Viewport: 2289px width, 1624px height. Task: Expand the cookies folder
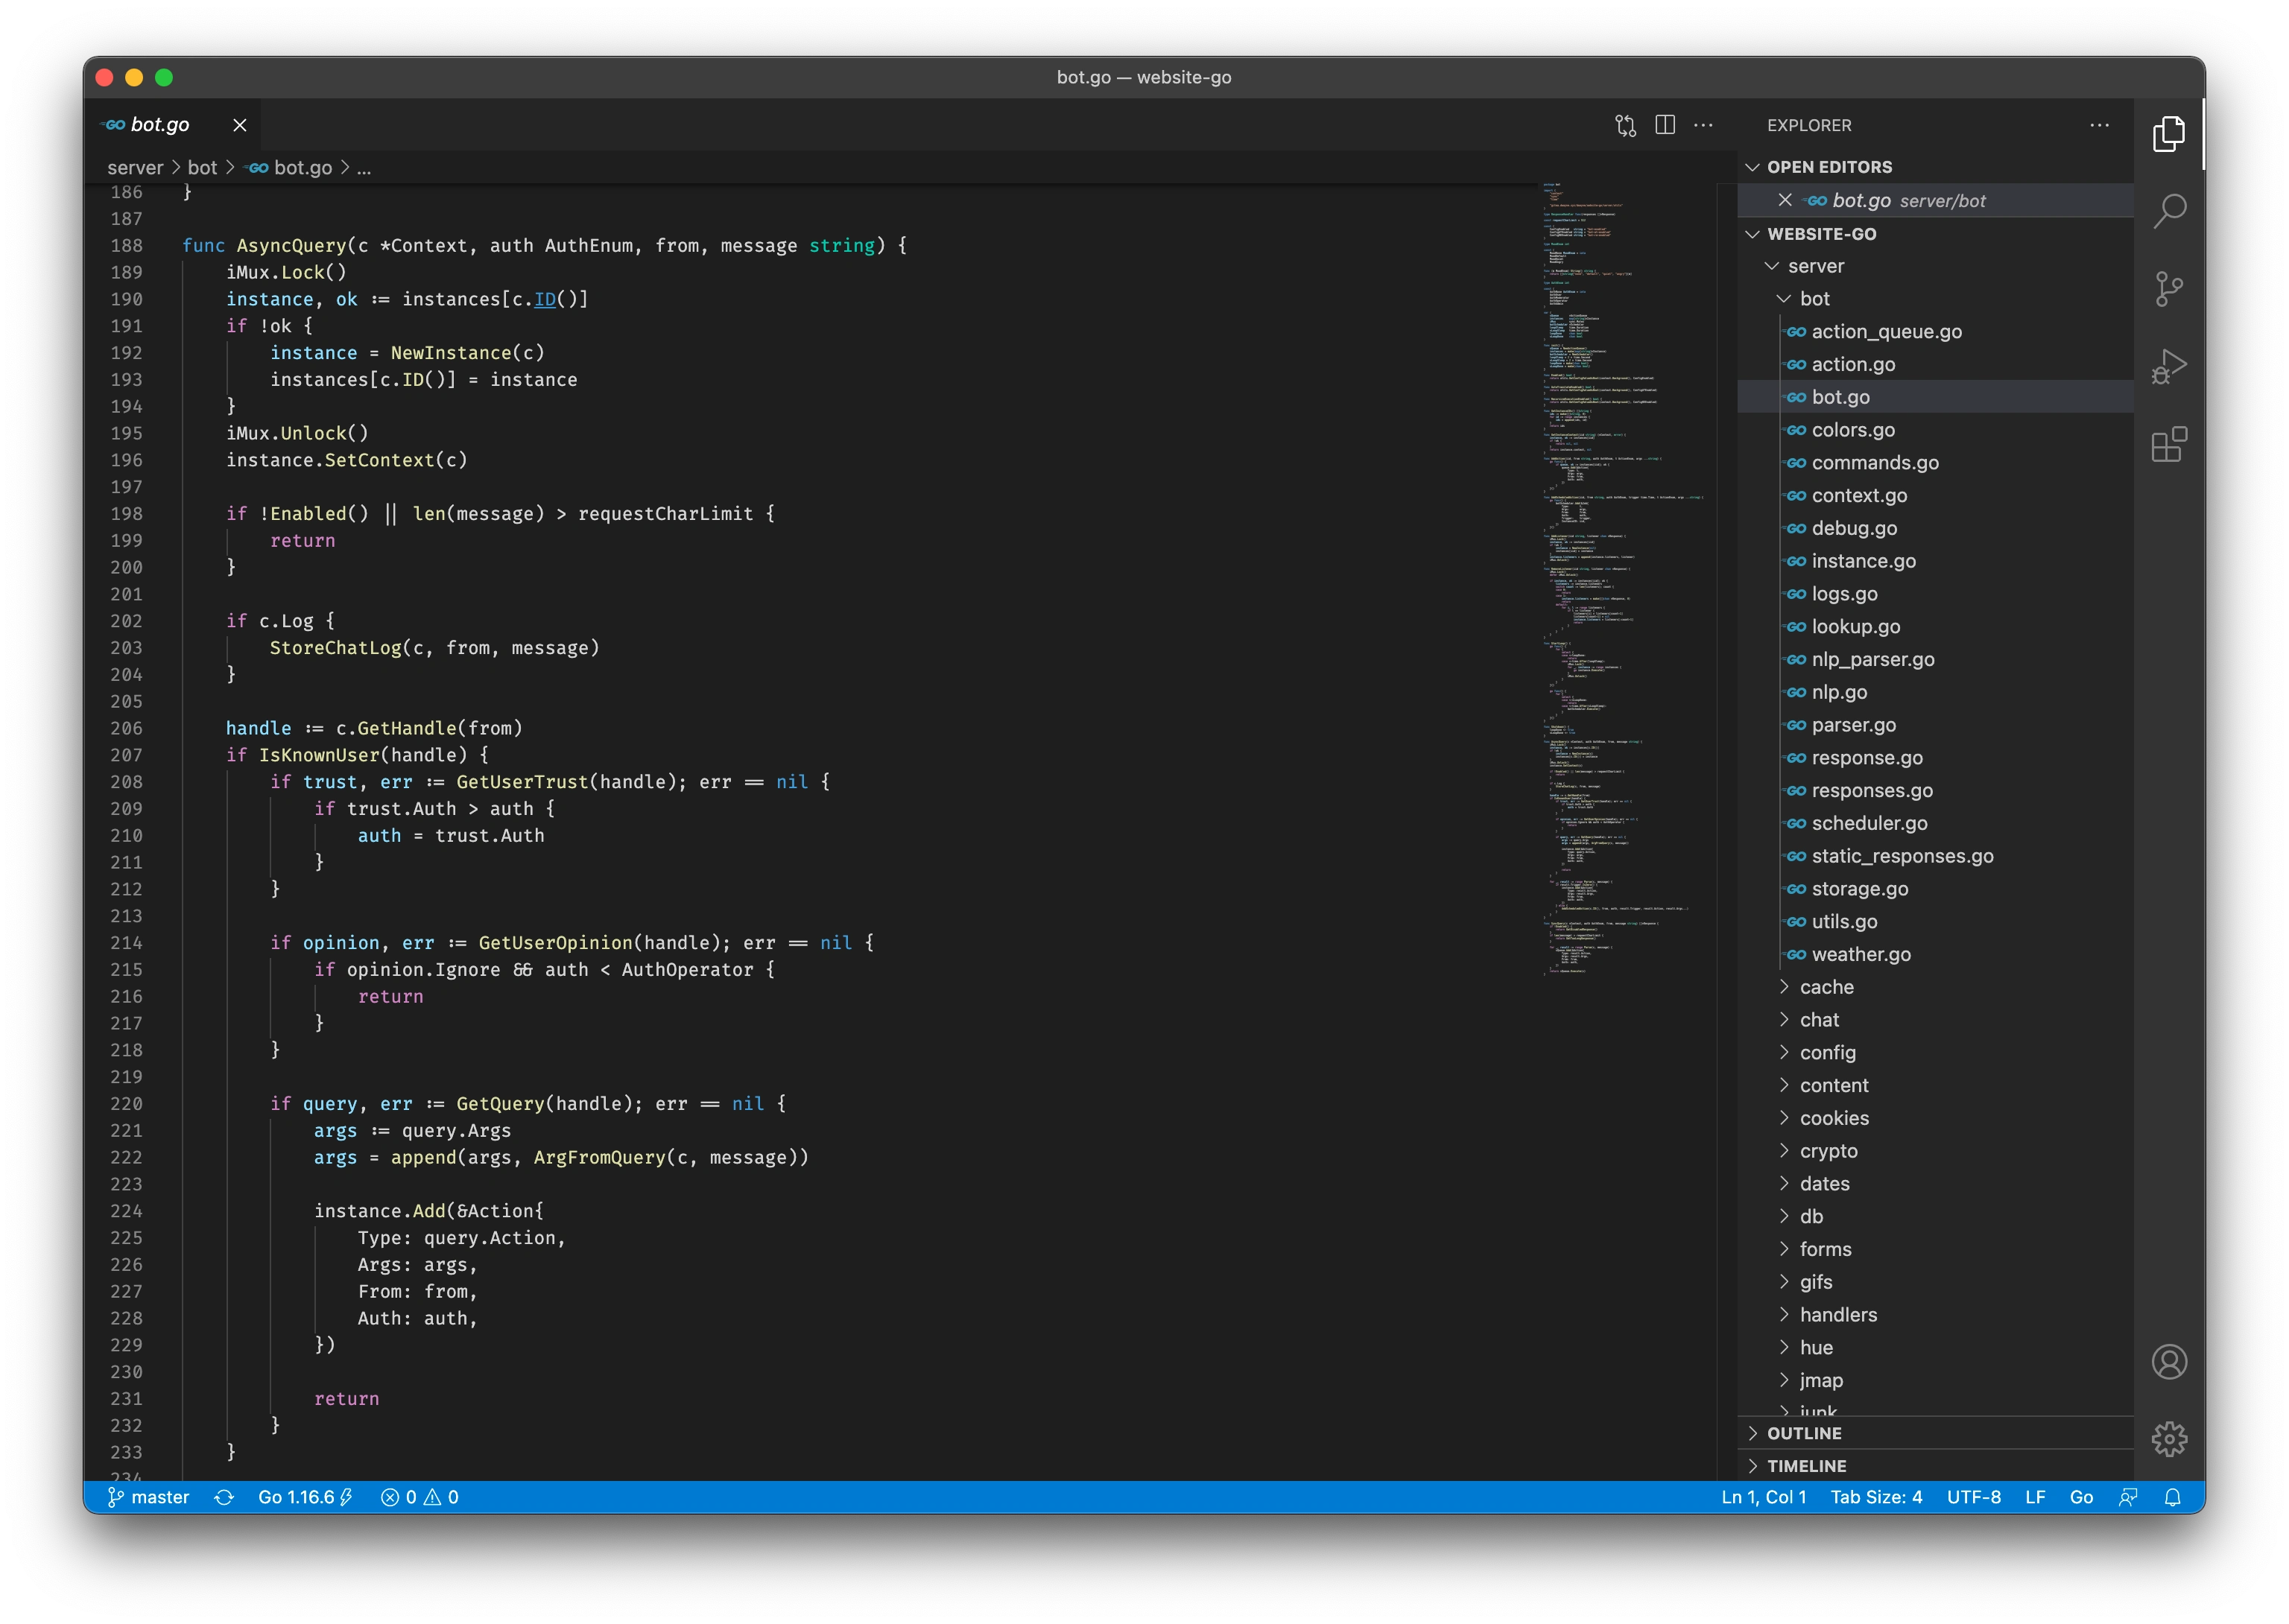[1935, 1118]
